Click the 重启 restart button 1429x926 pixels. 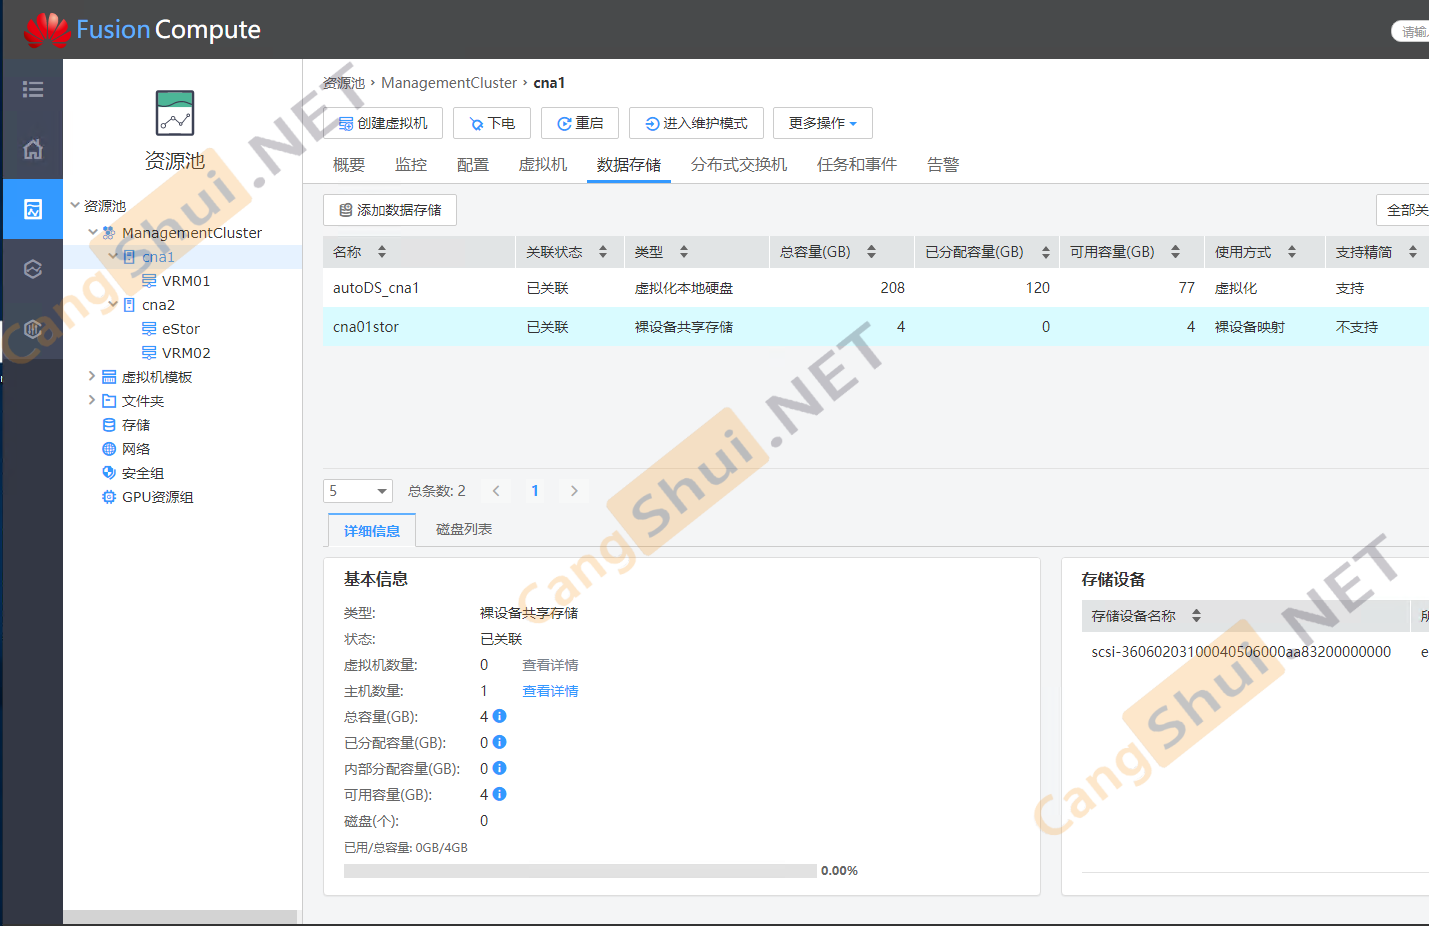pos(580,123)
